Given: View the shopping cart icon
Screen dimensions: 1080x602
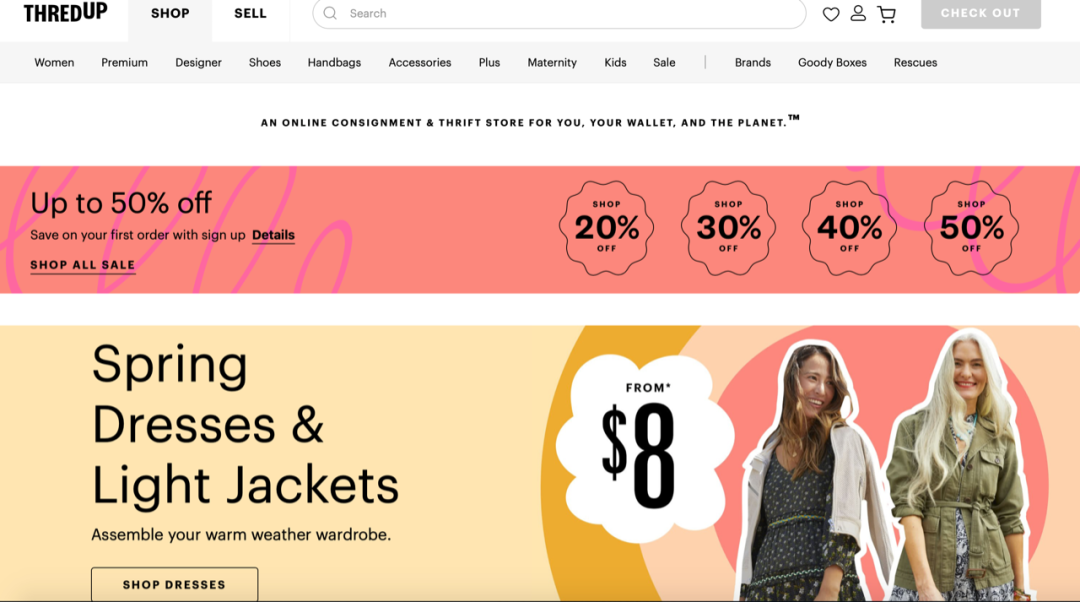Looking at the screenshot, I should [886, 14].
